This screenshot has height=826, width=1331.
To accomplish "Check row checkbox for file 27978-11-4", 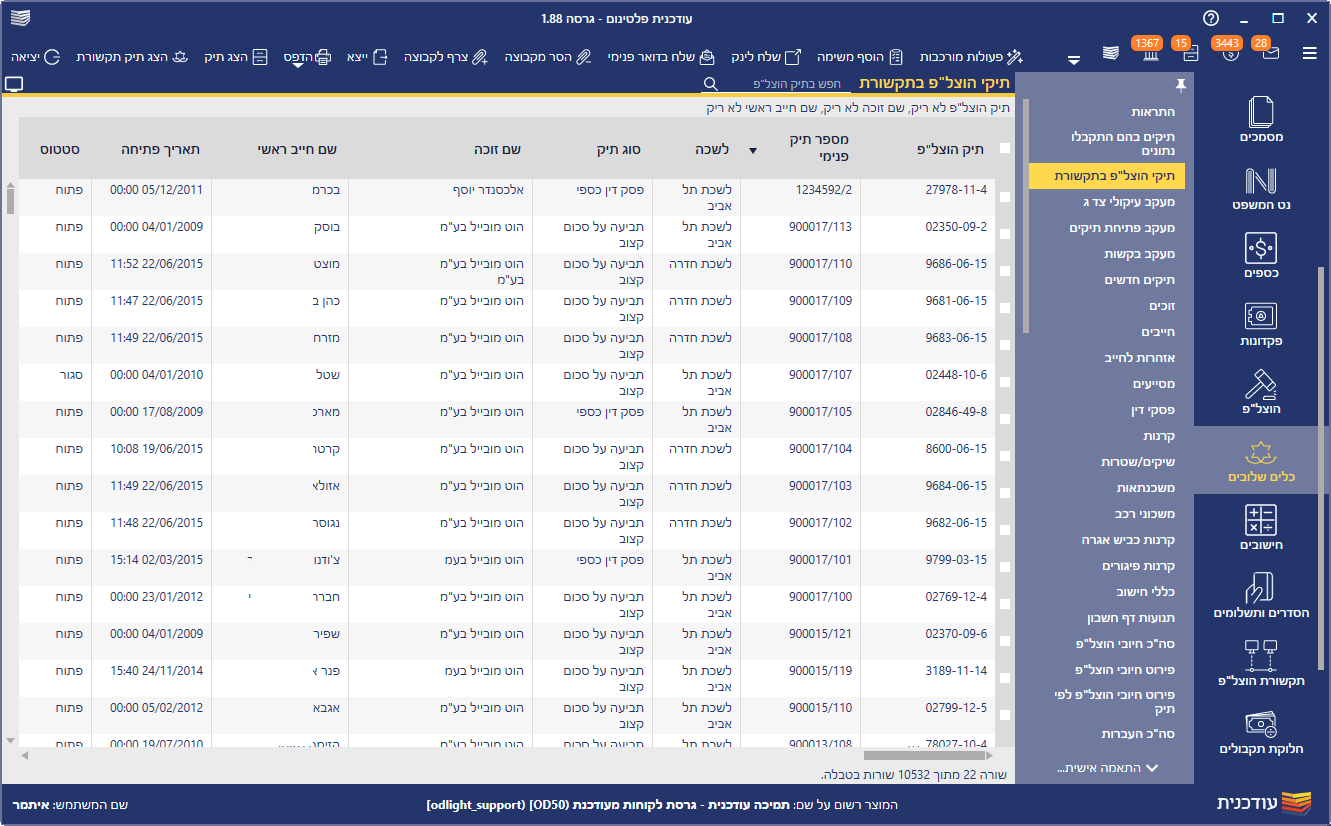I will tap(1005, 197).
